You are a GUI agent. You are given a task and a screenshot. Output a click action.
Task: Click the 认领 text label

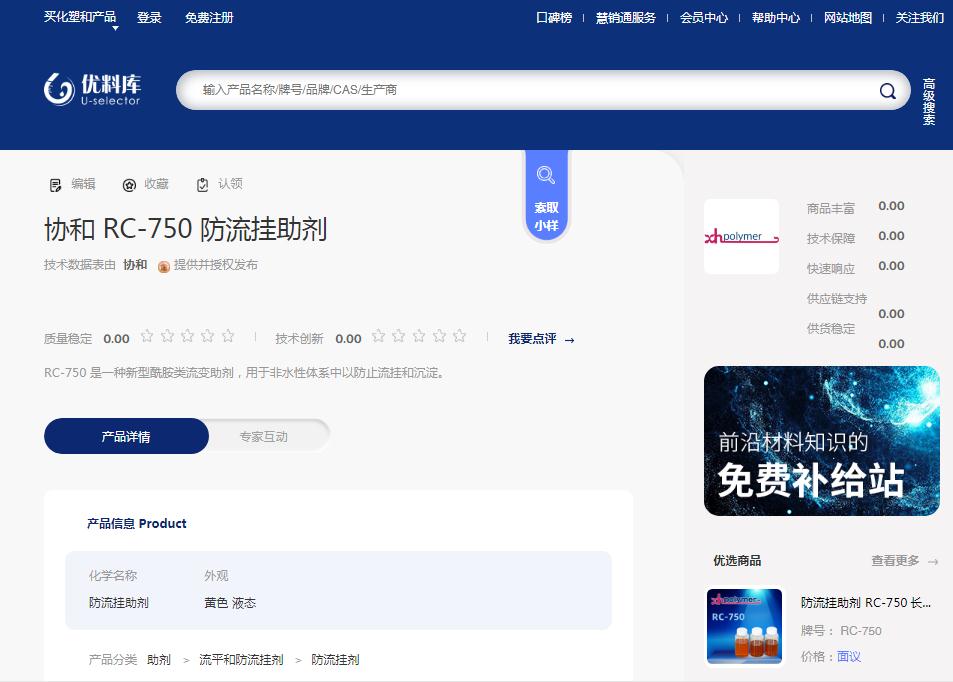pos(230,184)
